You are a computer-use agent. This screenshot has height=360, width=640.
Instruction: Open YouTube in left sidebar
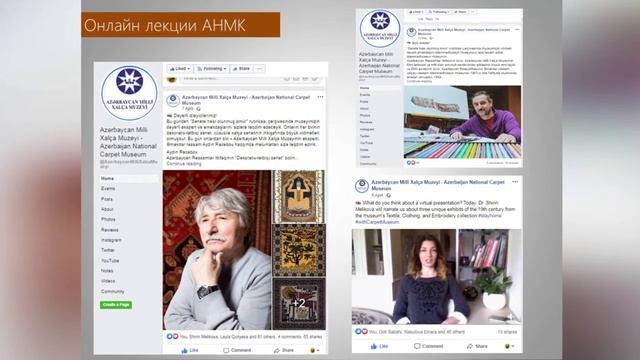(110, 260)
